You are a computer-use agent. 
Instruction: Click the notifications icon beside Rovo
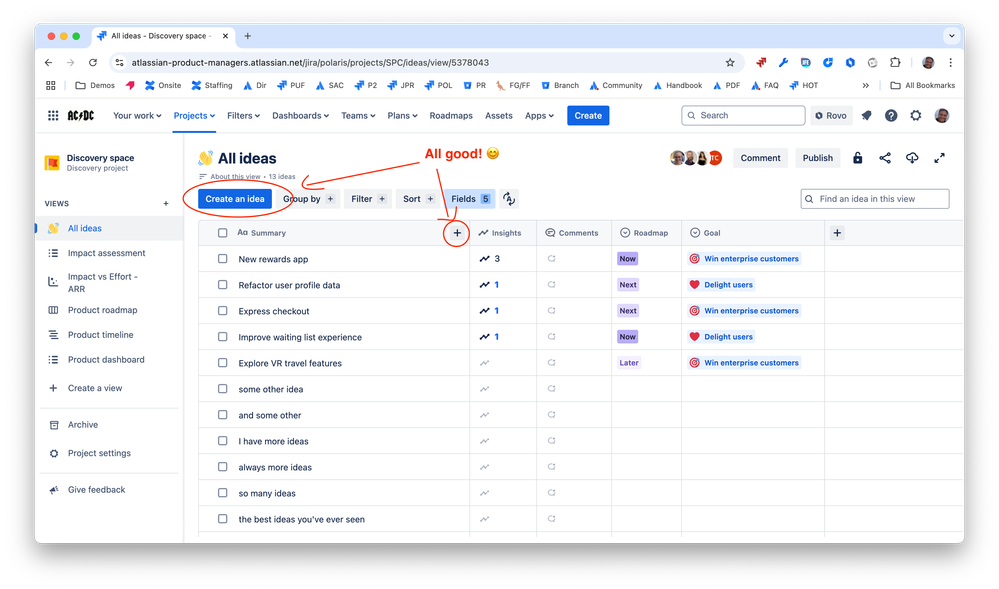click(x=866, y=115)
